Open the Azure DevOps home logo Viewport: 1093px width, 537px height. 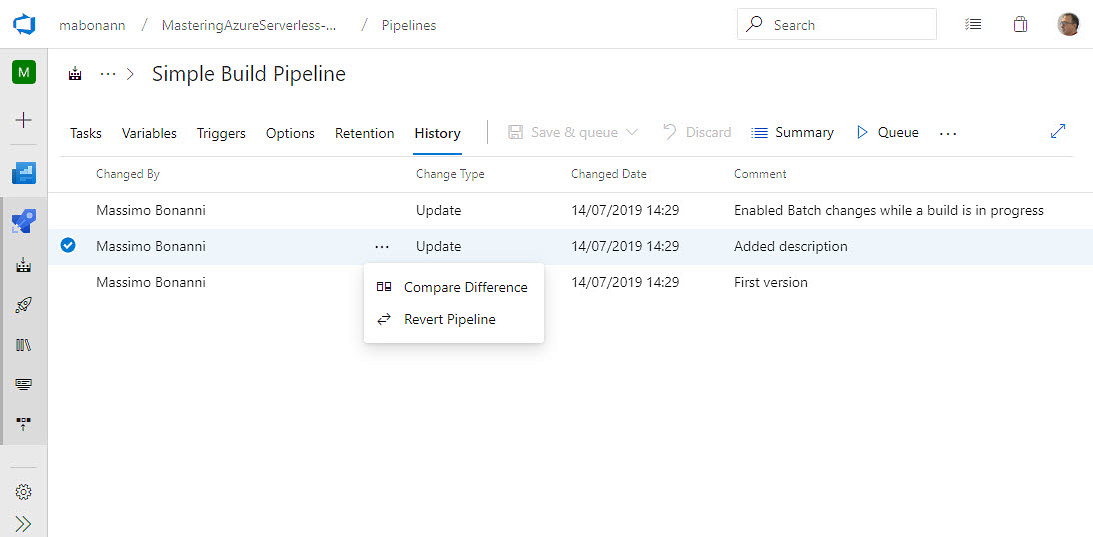coord(24,24)
